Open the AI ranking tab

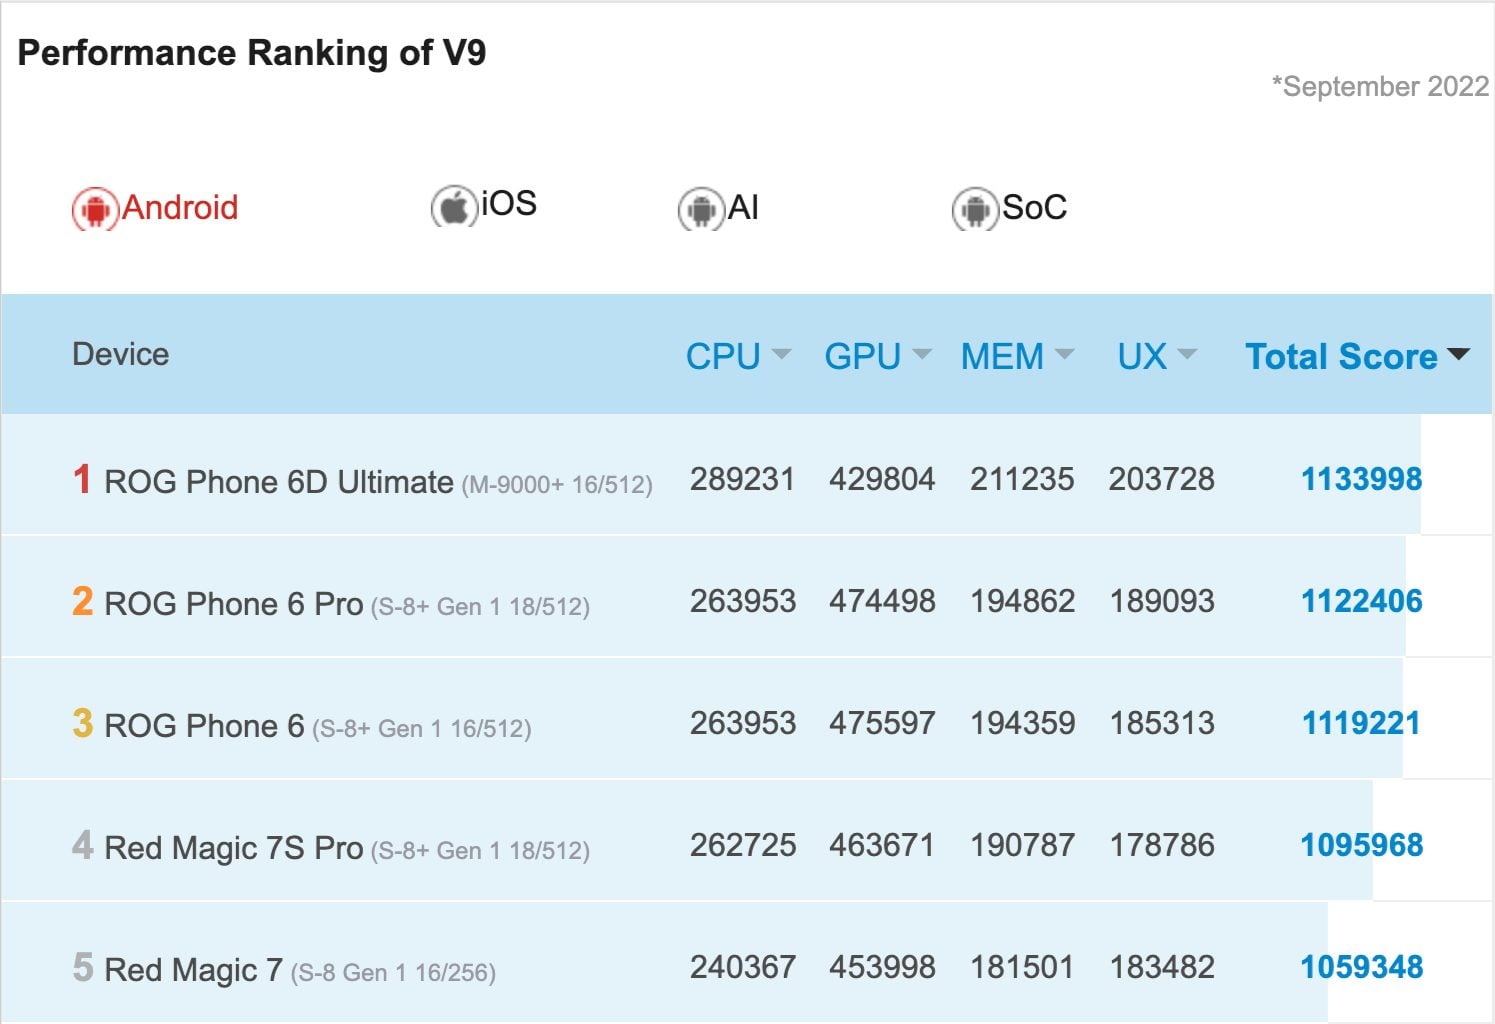743,208
